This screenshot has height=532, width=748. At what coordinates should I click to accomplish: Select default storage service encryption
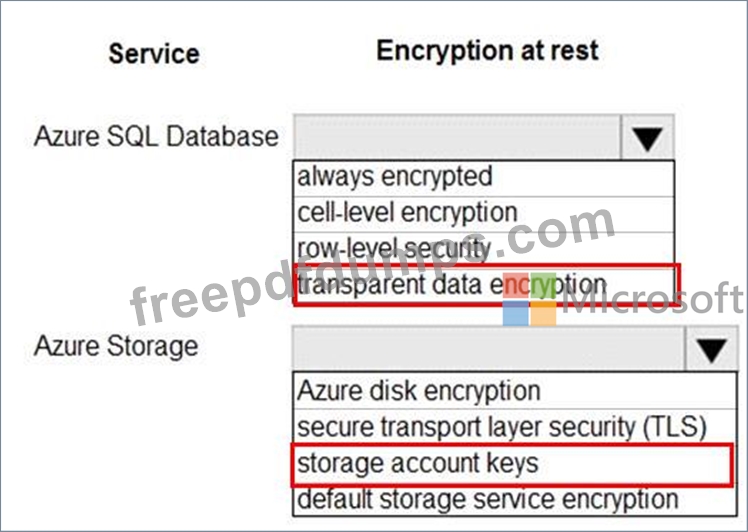[x=515, y=500]
